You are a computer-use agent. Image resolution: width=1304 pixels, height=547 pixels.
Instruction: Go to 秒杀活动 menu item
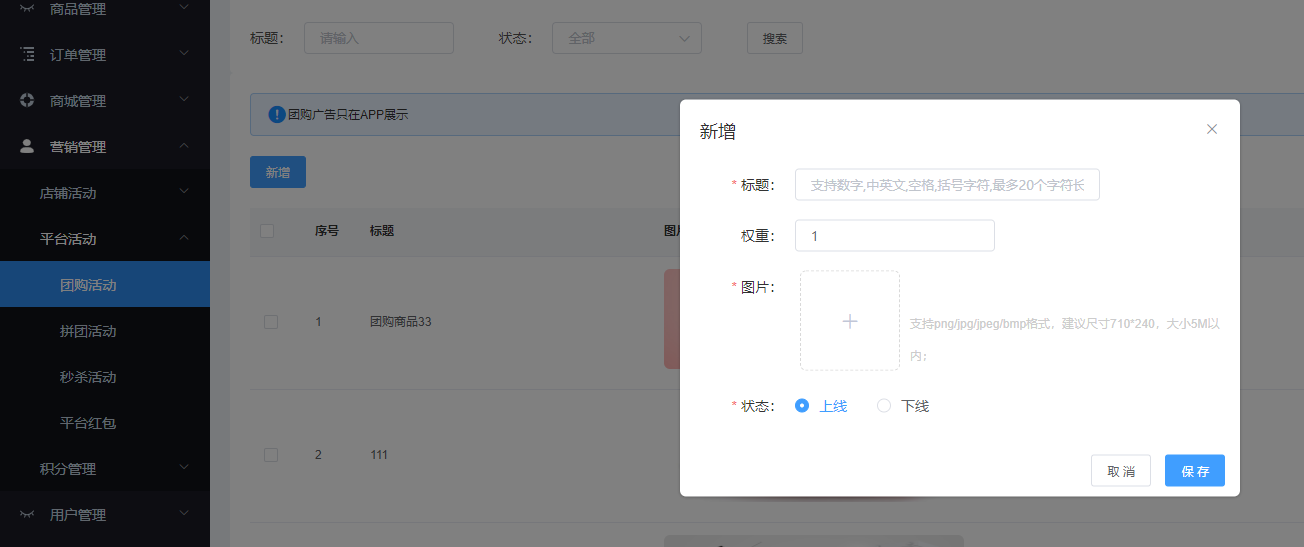click(88, 377)
